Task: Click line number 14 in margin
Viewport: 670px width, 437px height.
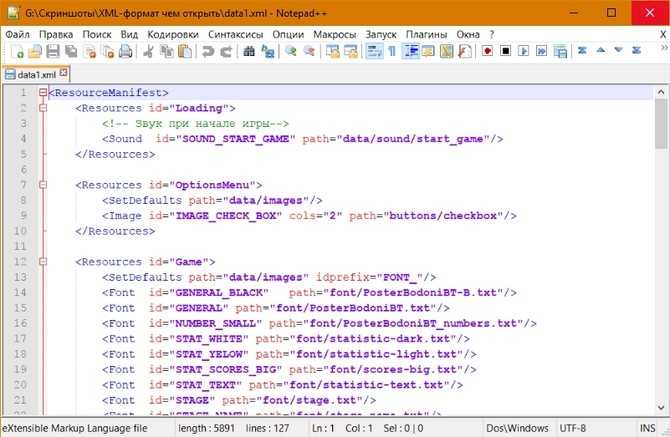Action: point(20,292)
